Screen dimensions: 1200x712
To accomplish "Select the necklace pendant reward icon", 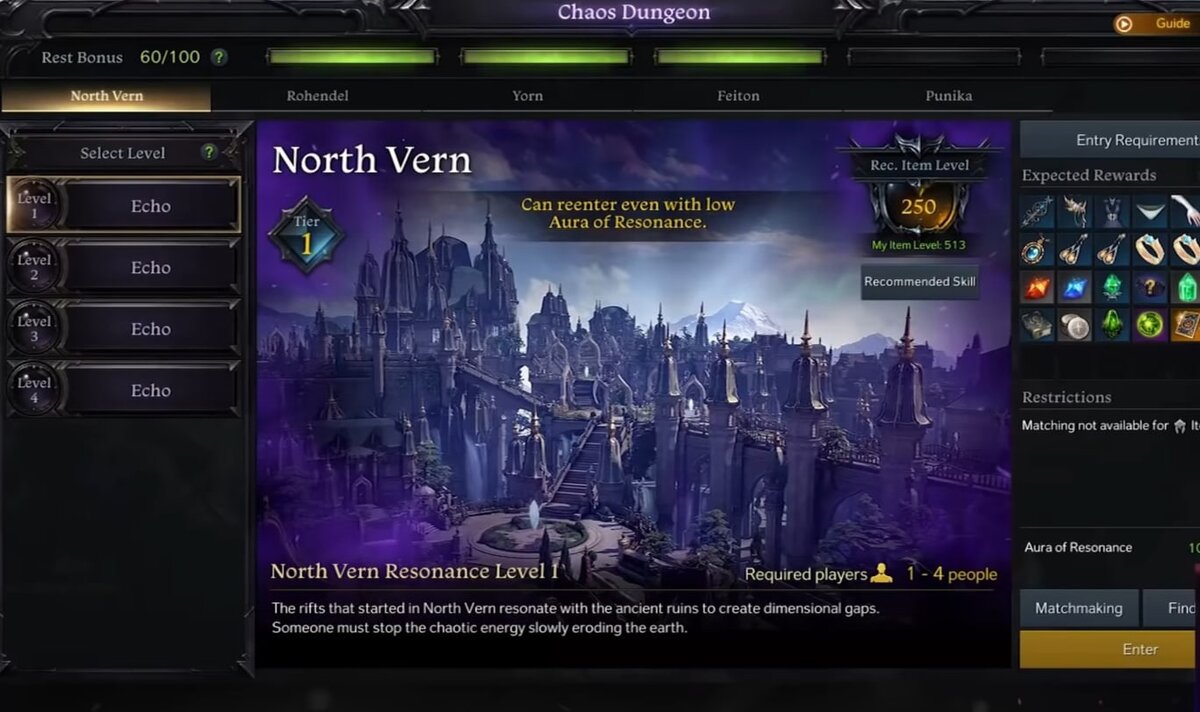I will (1037, 249).
